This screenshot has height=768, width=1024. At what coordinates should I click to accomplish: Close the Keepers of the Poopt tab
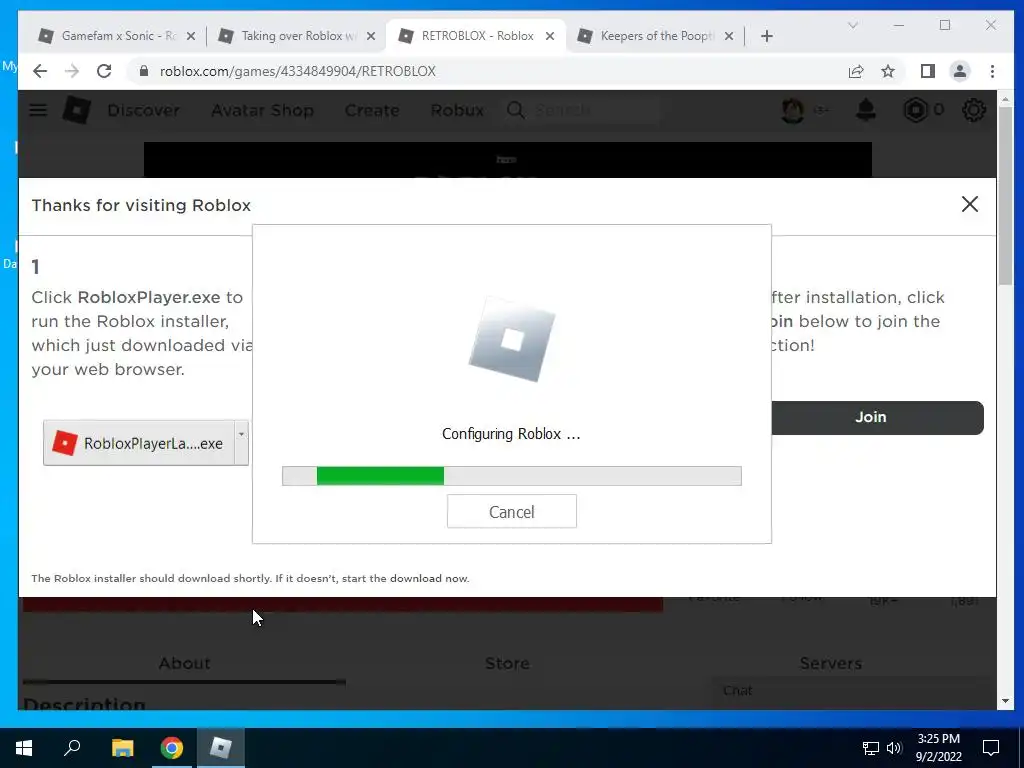click(729, 37)
